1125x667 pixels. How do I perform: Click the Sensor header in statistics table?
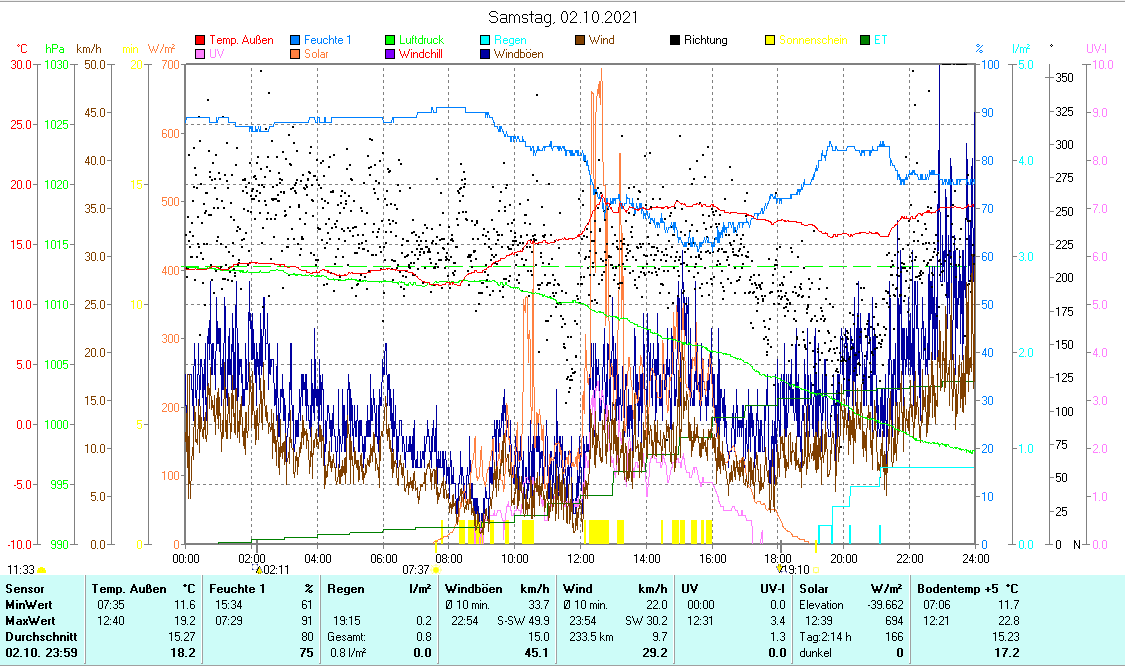[25, 588]
